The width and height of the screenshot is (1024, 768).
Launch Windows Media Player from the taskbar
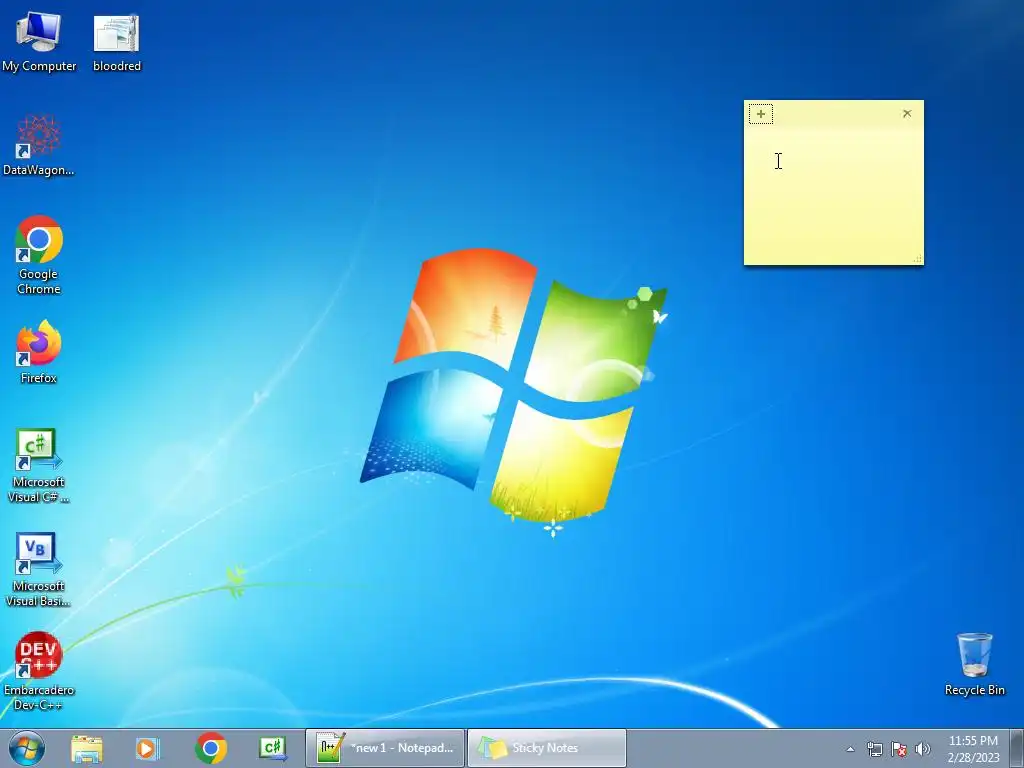[x=148, y=748]
